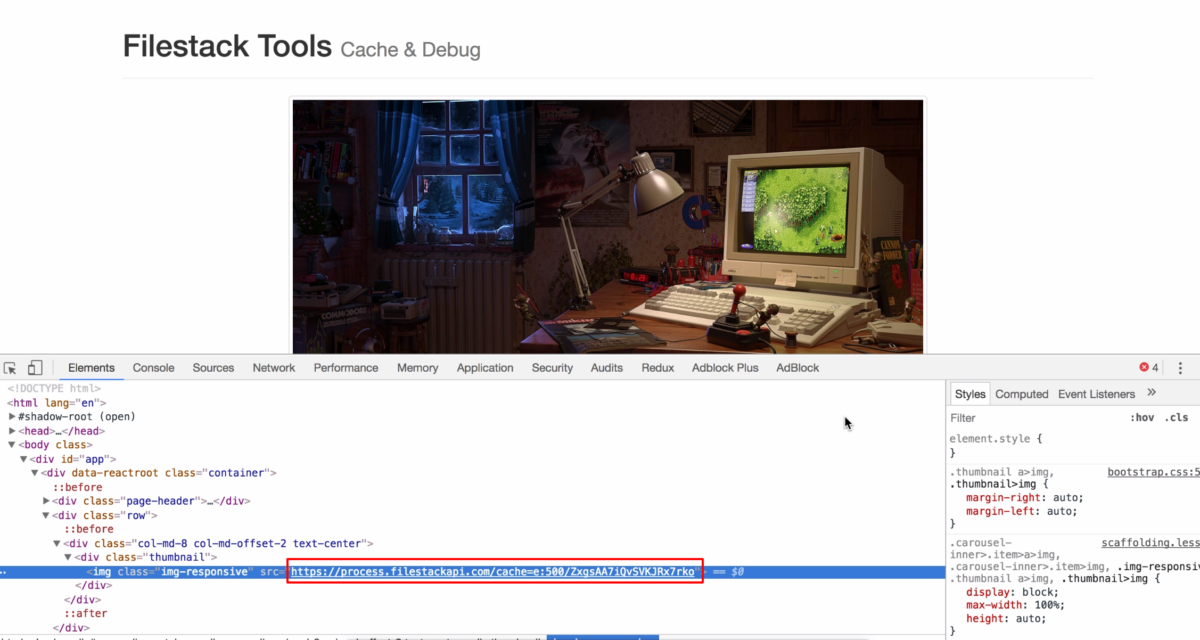
Task: Expand the page-header div node
Action: point(44,500)
